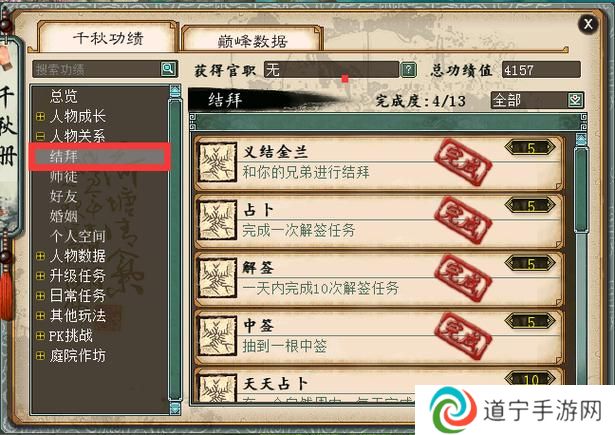Collapse the 人物关系 category
Image resolution: width=615 pixels, height=435 pixels.
point(40,136)
